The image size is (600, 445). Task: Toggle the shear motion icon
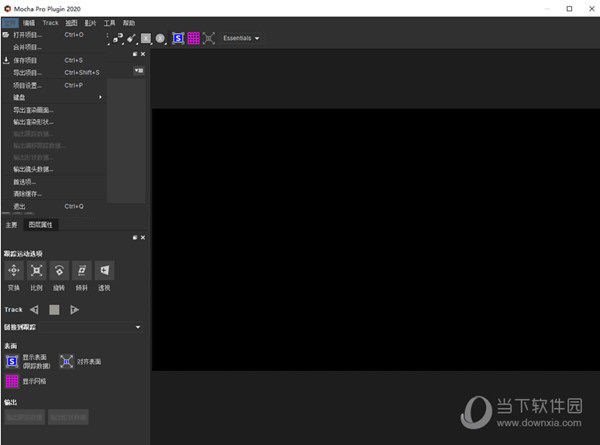tap(82, 271)
